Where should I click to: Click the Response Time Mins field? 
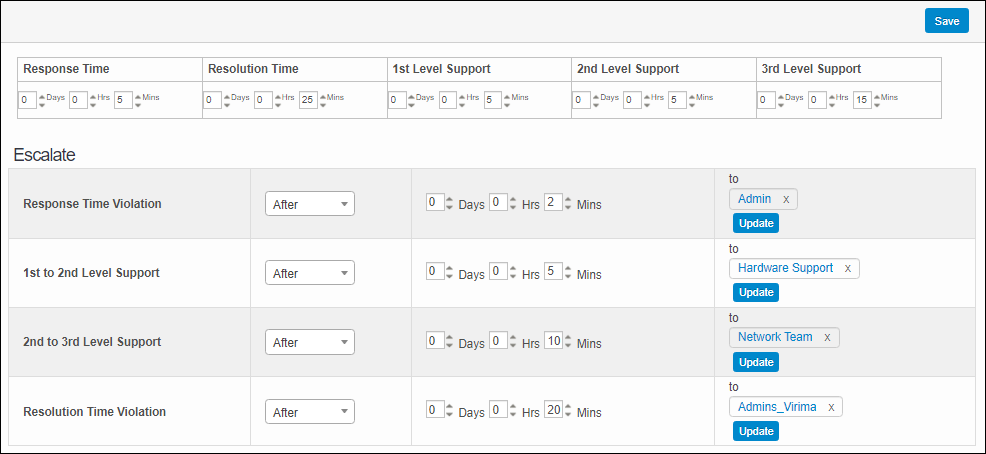click(122, 100)
